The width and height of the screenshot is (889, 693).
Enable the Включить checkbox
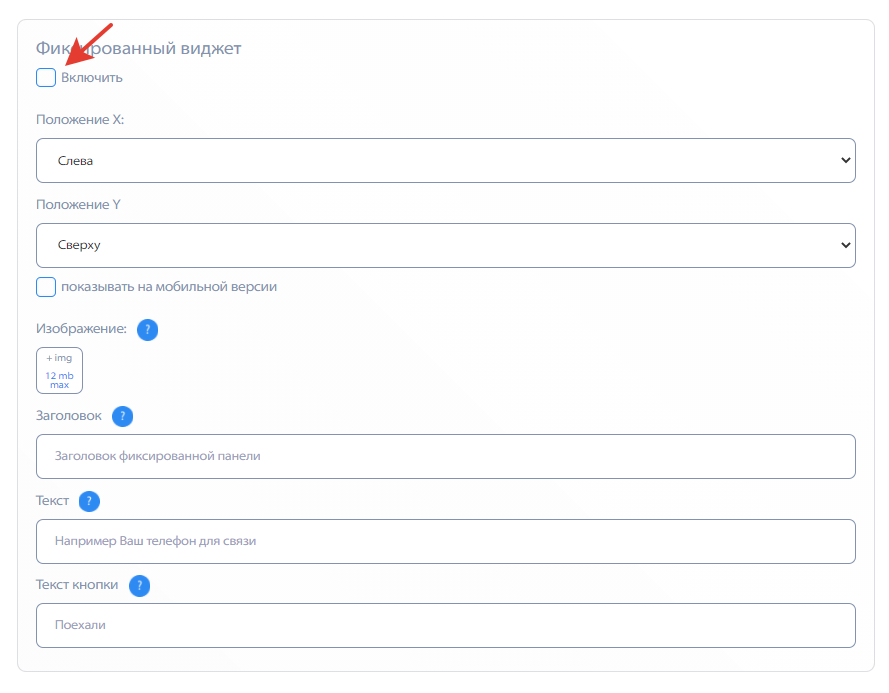tap(46, 78)
